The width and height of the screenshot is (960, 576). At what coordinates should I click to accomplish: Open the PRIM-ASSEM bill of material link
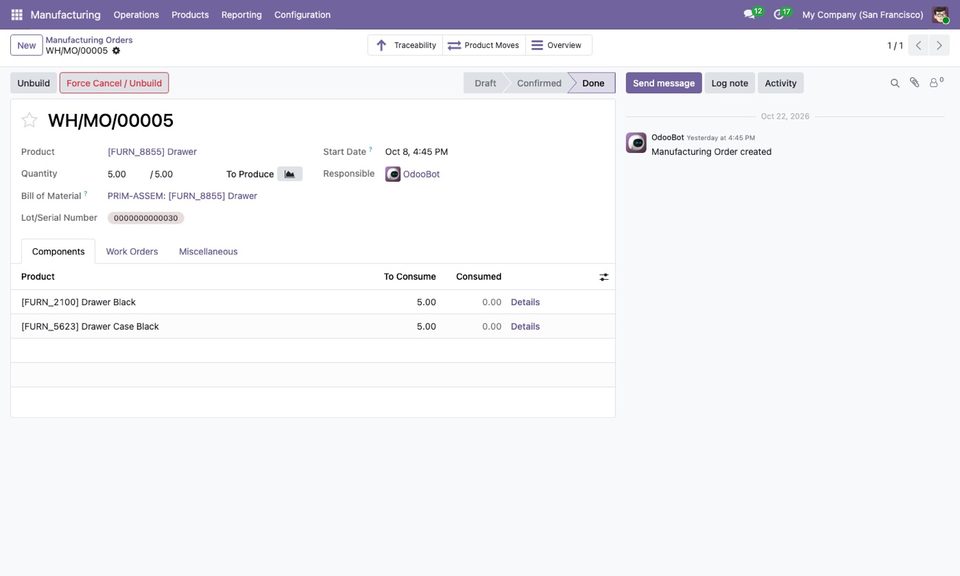click(x=182, y=196)
